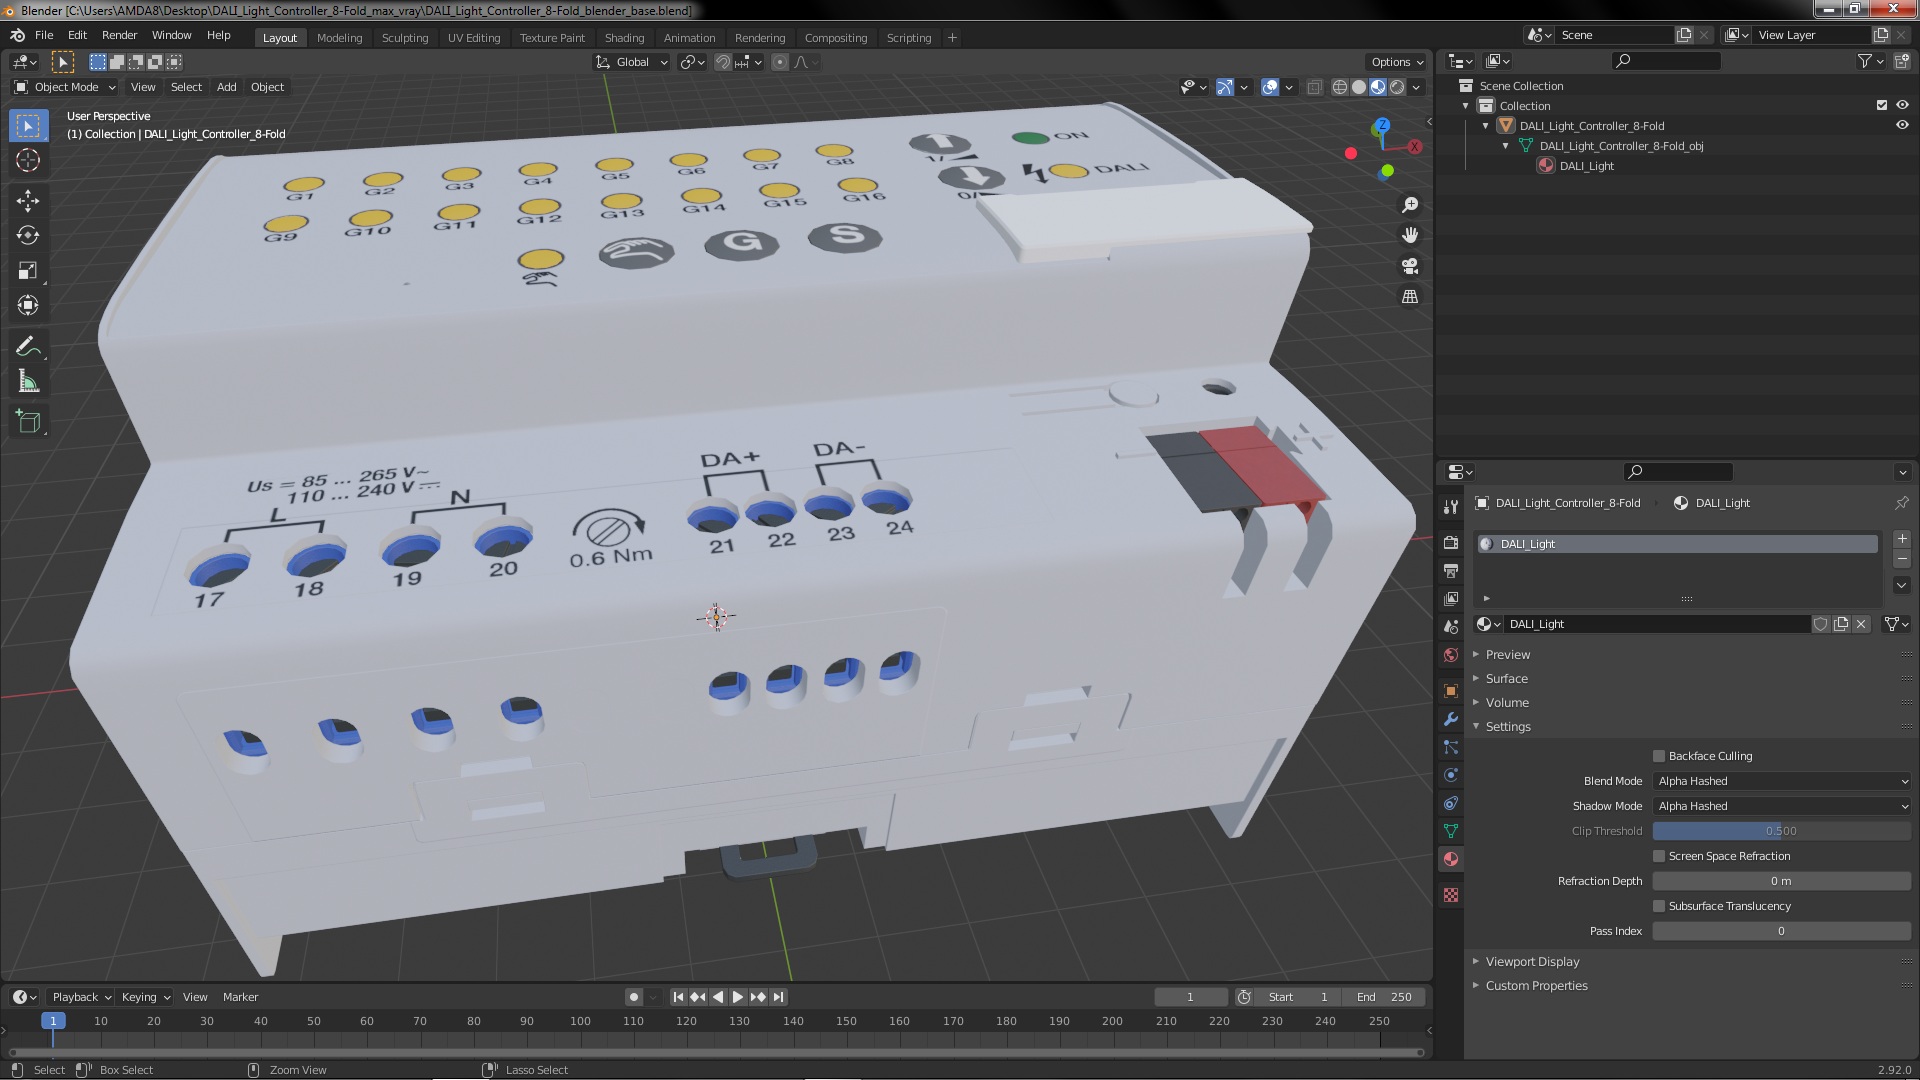Viewport: 1920px width, 1080px height.
Task: Select the Rotate tool
Action: pos(28,236)
